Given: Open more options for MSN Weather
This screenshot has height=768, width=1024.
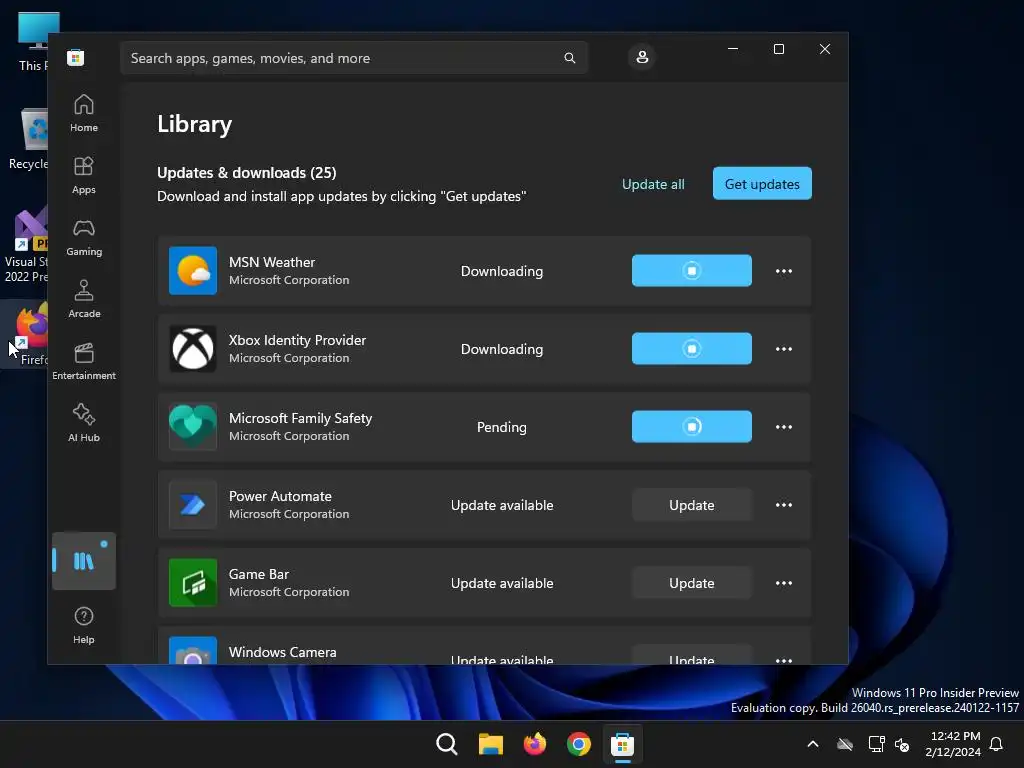Looking at the screenshot, I should [784, 271].
